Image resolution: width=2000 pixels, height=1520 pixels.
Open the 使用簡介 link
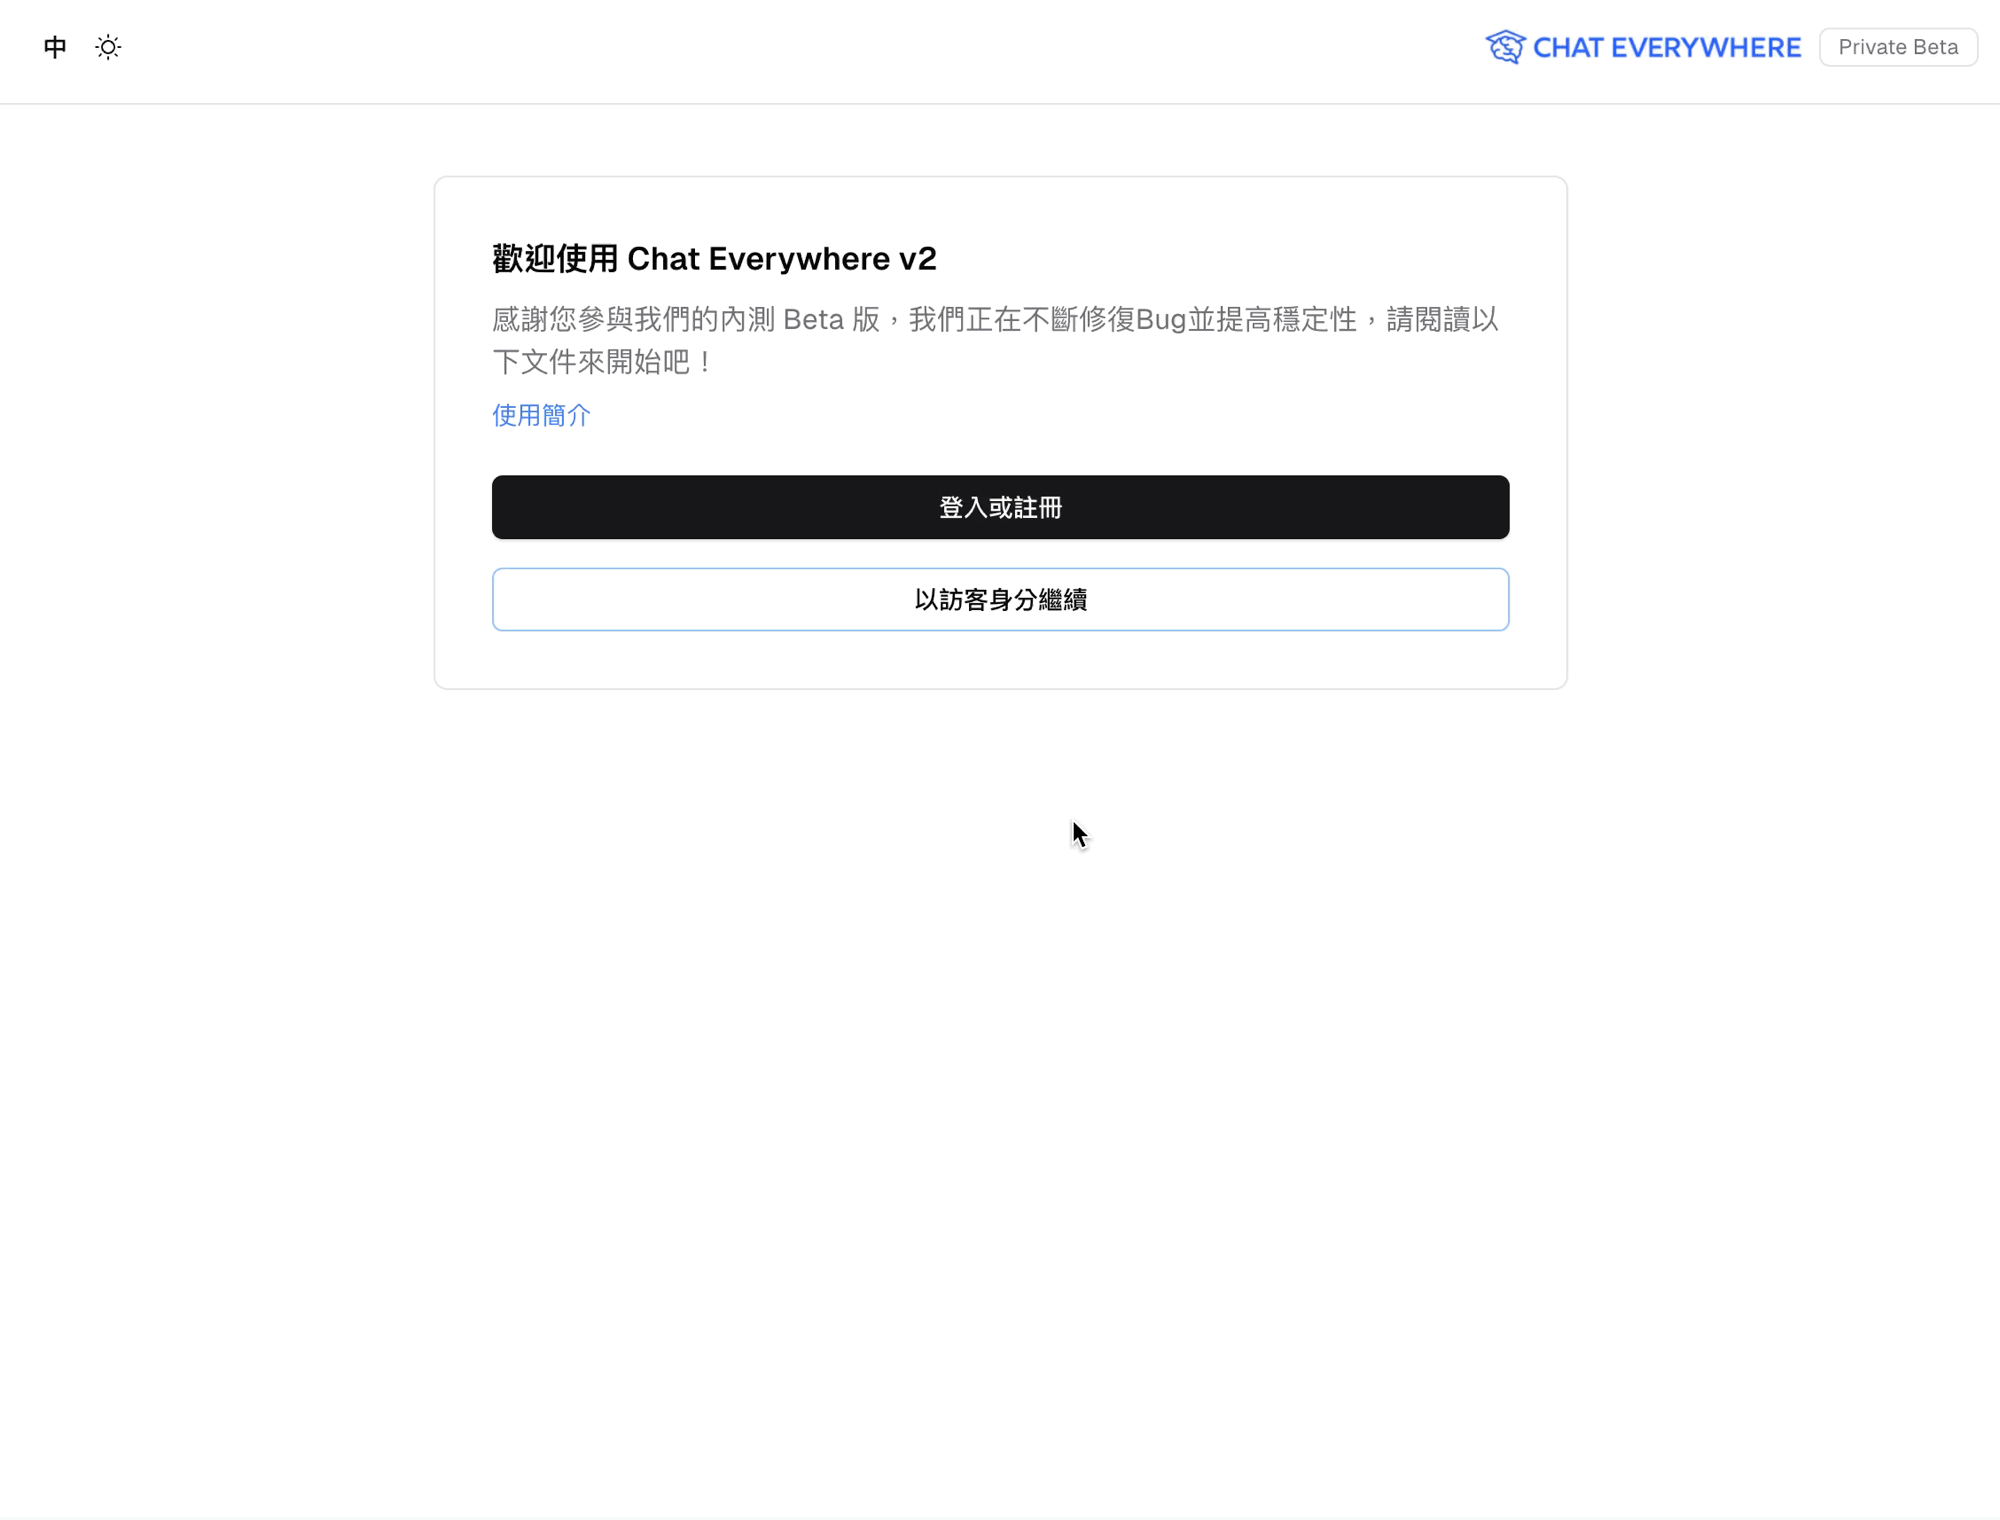[541, 415]
